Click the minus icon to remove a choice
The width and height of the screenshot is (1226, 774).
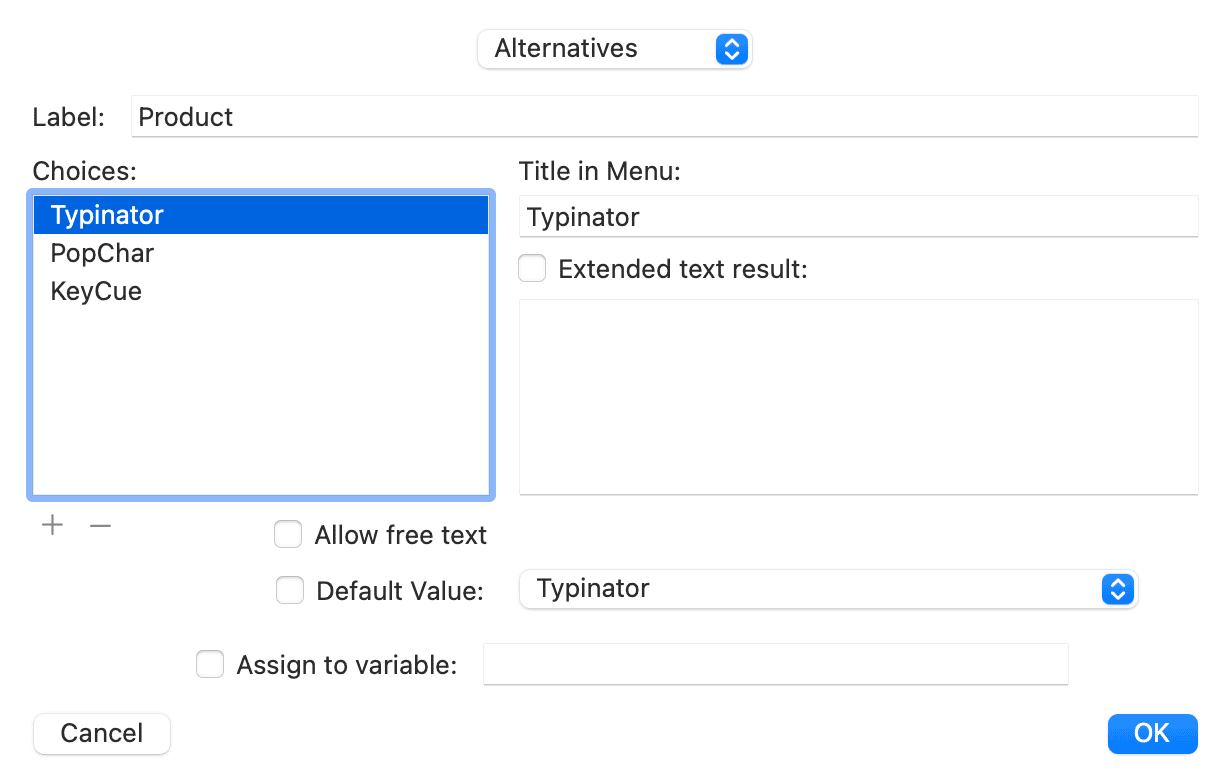click(100, 524)
